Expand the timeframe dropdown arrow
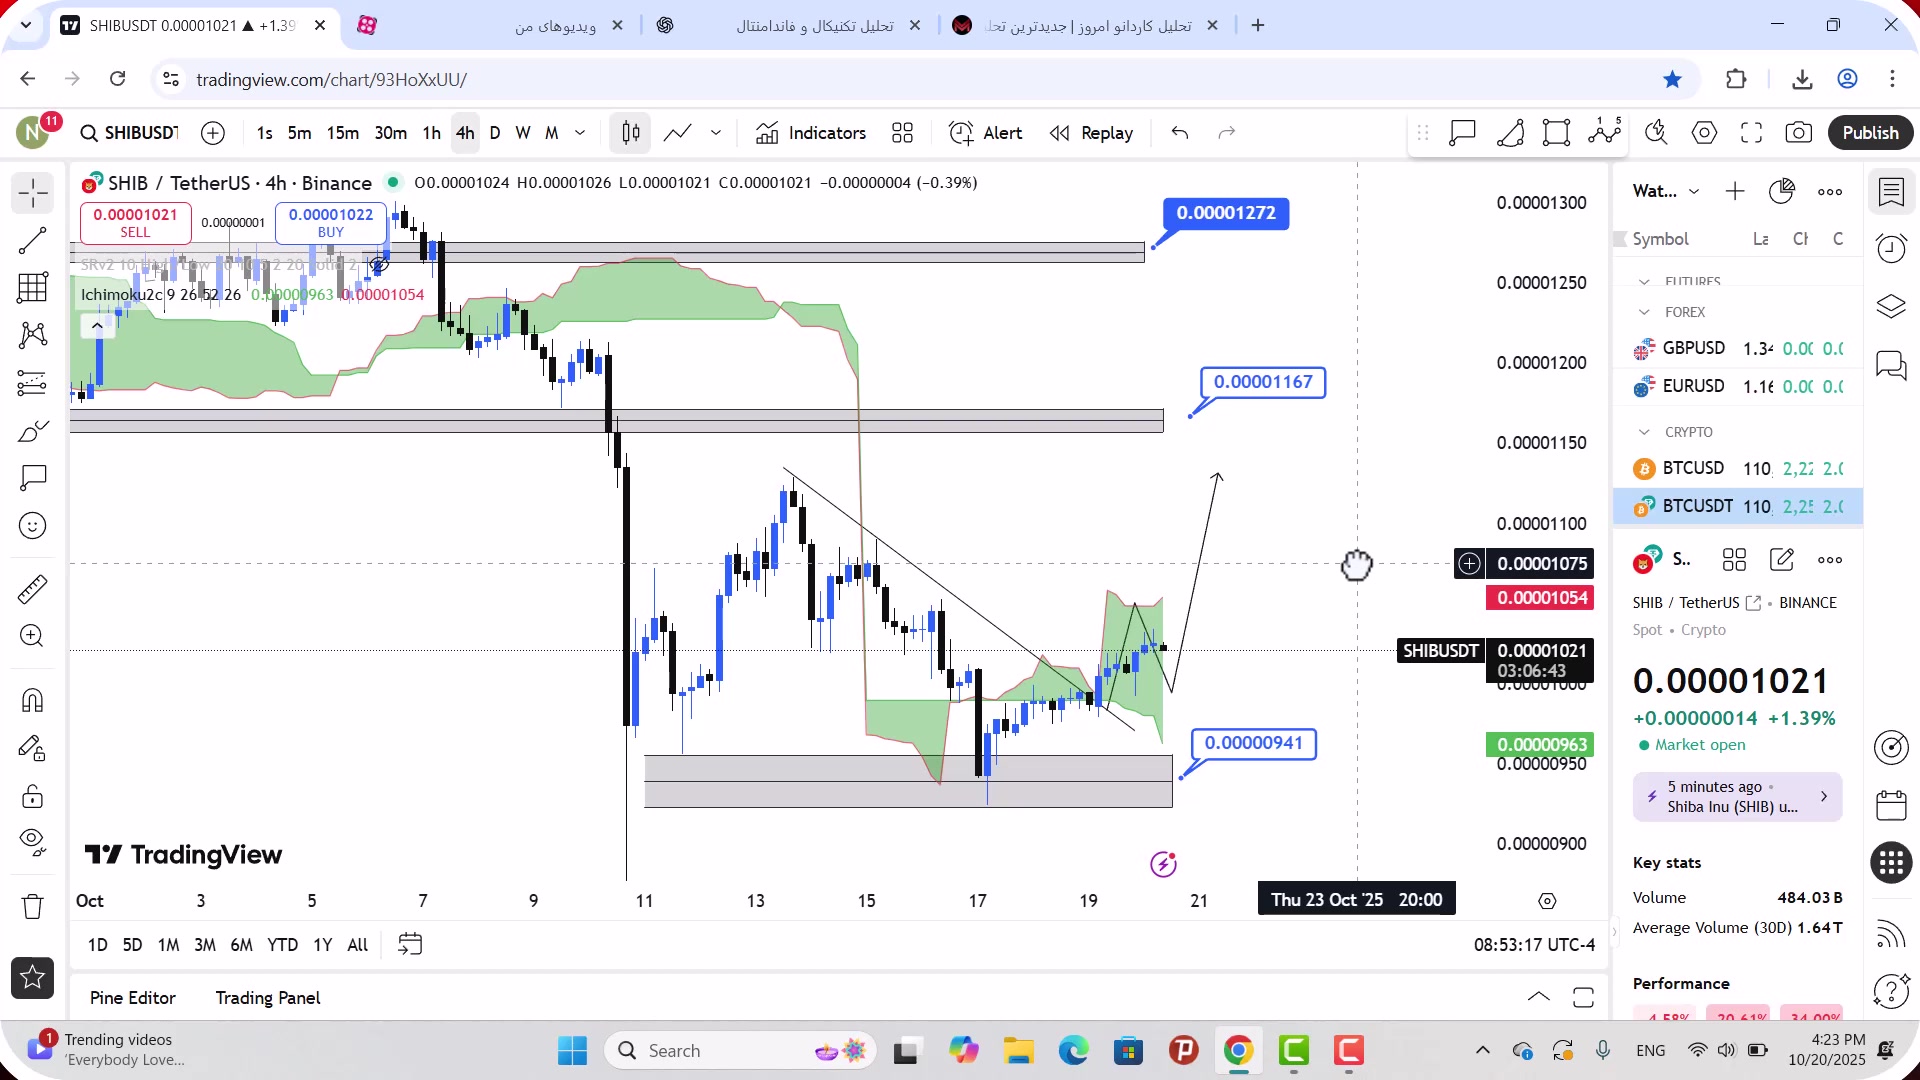Image resolution: width=1920 pixels, height=1080 pixels. pyautogui.click(x=580, y=133)
